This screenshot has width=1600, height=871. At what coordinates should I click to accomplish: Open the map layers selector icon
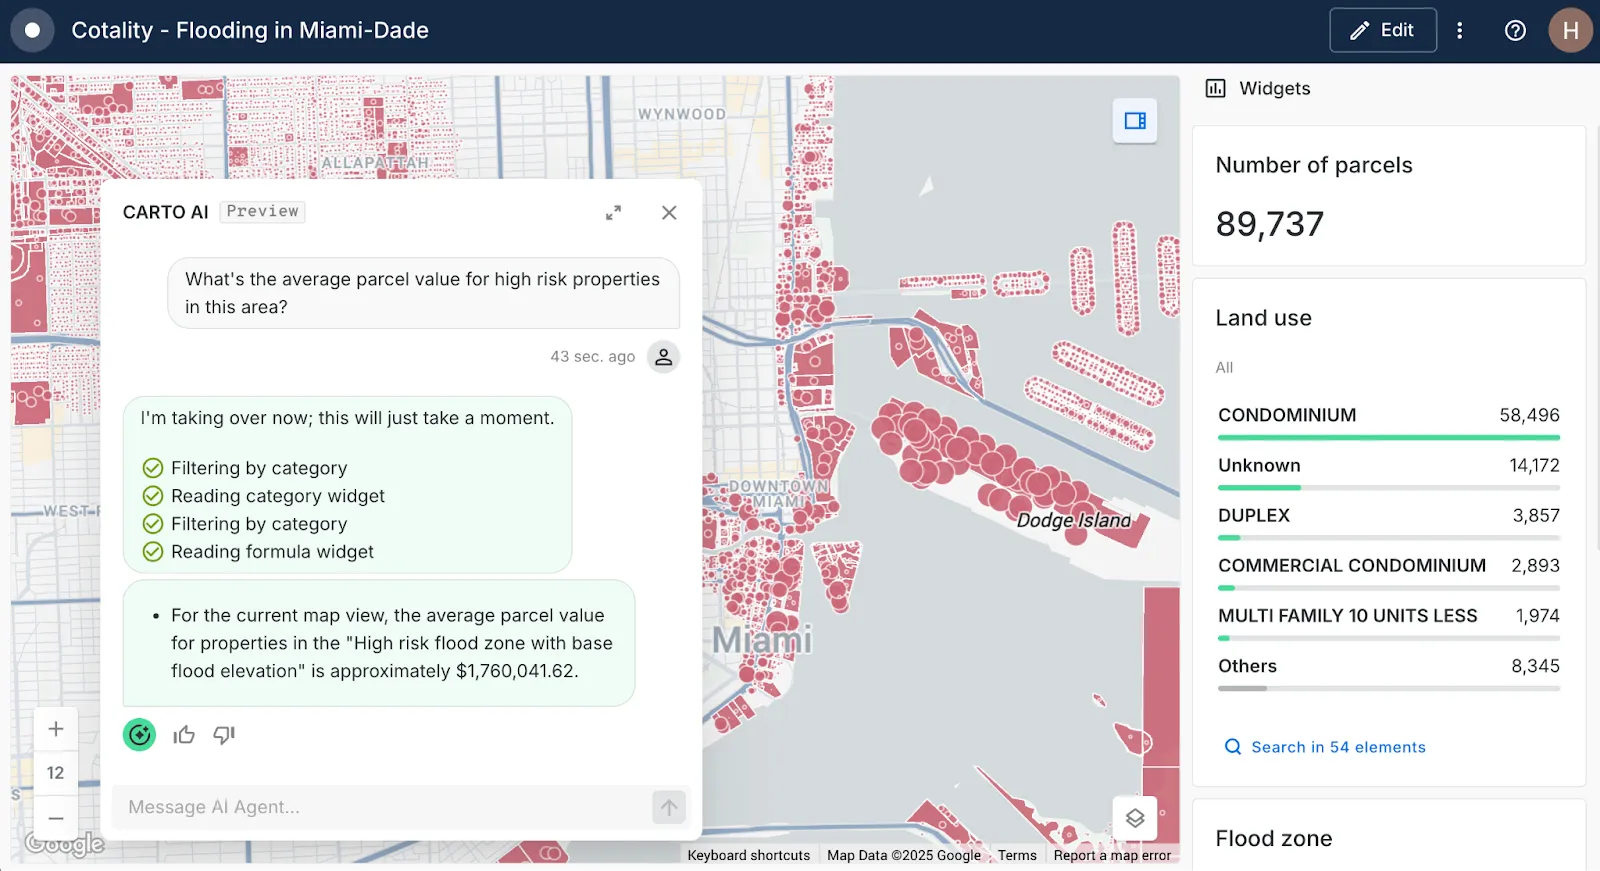coord(1135,818)
